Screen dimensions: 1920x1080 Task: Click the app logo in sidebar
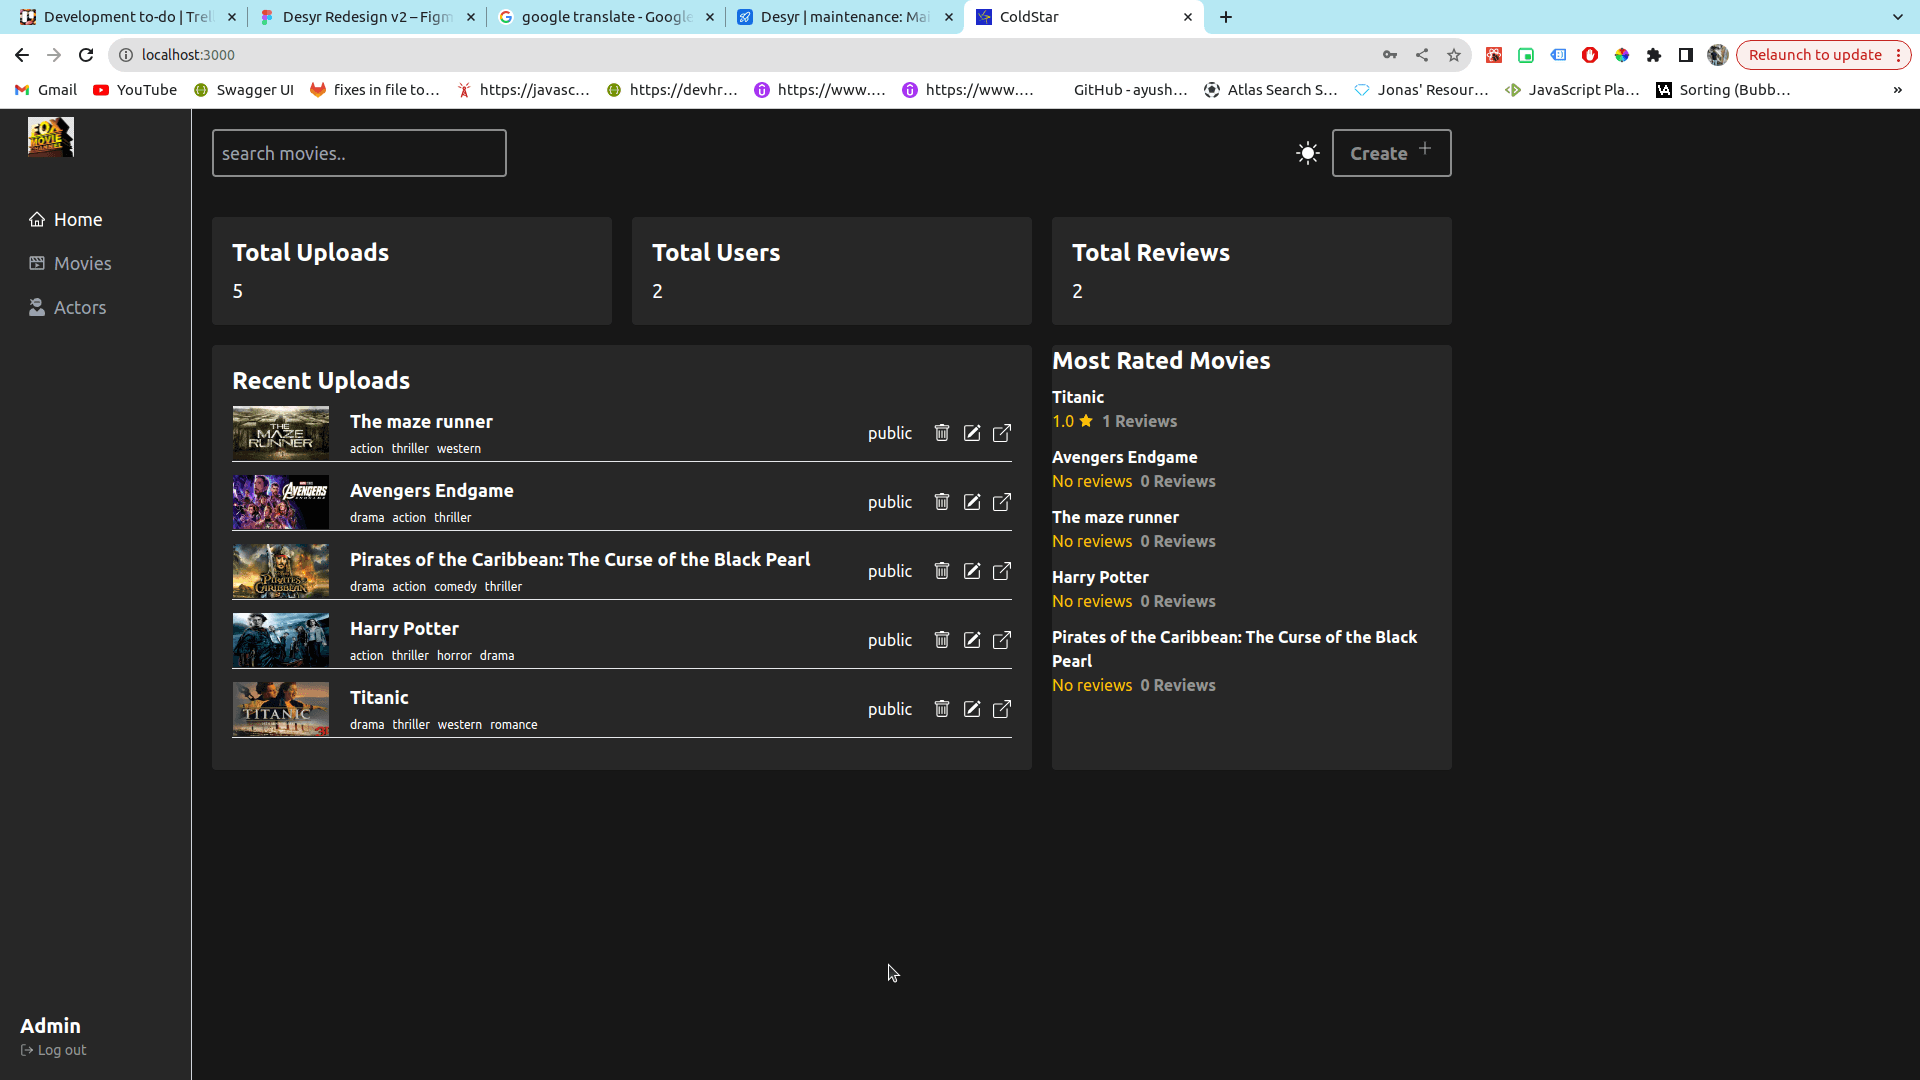[51, 137]
